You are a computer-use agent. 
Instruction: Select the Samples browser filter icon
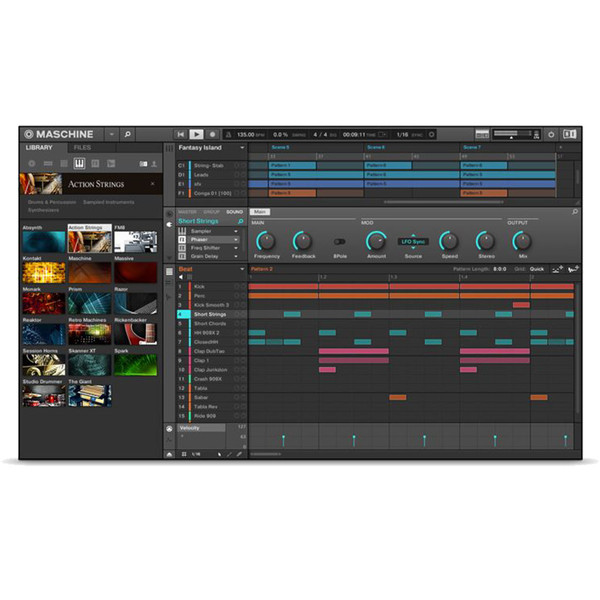tap(111, 164)
